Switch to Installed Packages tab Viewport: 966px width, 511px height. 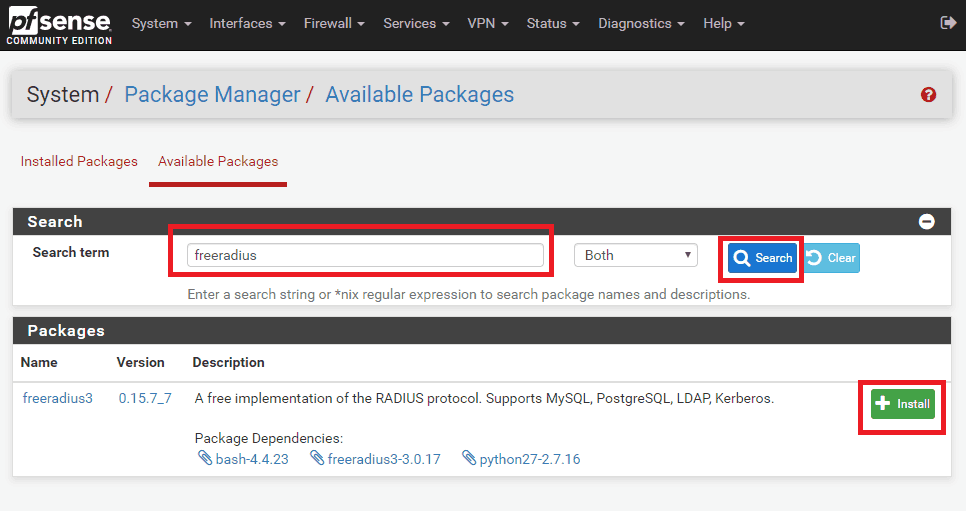[x=79, y=161]
